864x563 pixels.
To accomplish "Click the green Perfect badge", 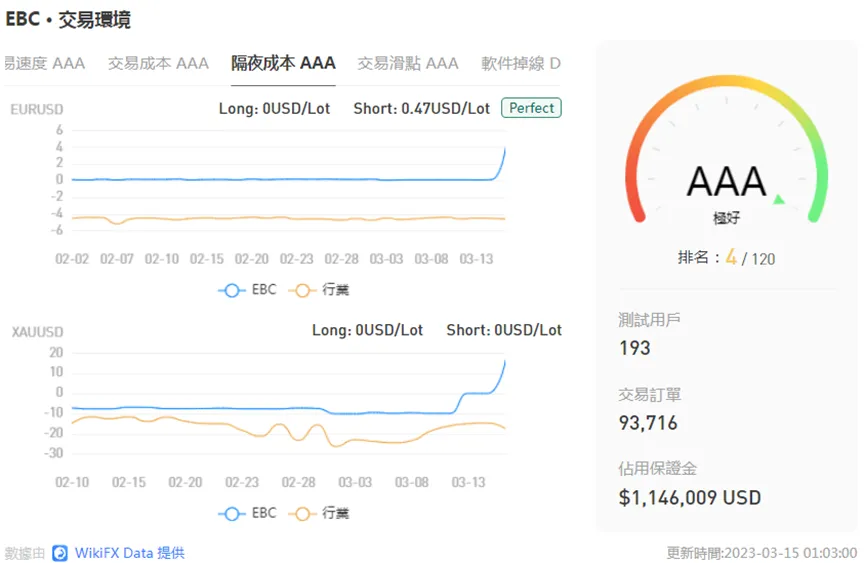I will pyautogui.click(x=531, y=108).
